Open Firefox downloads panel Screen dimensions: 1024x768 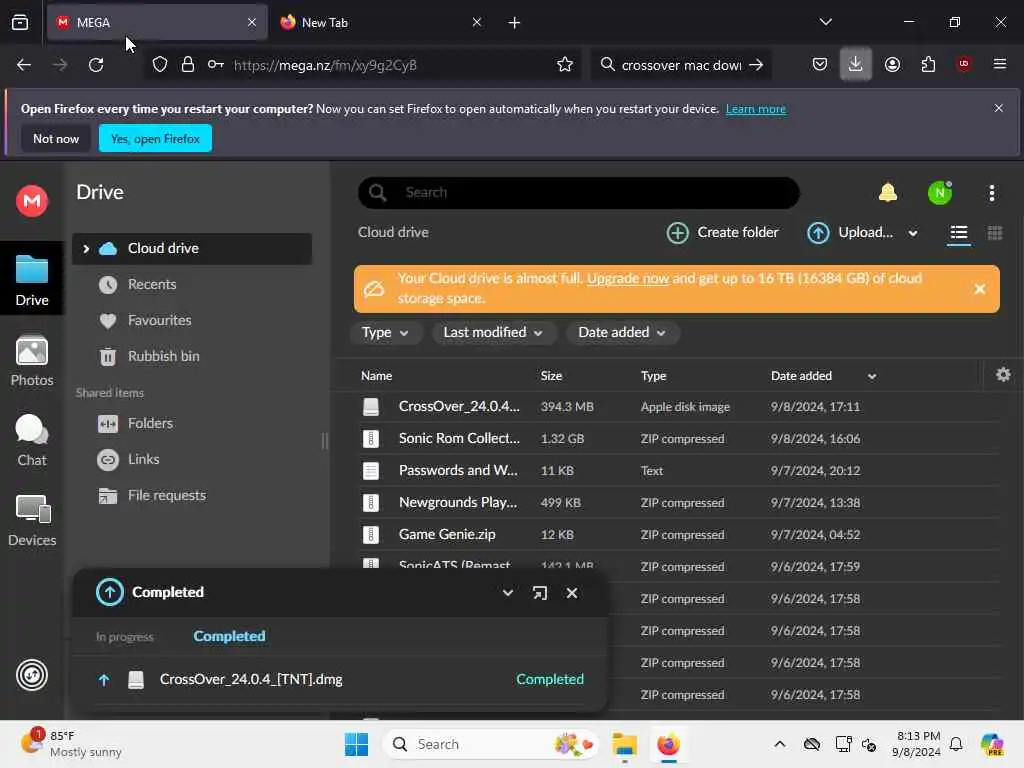click(x=855, y=65)
